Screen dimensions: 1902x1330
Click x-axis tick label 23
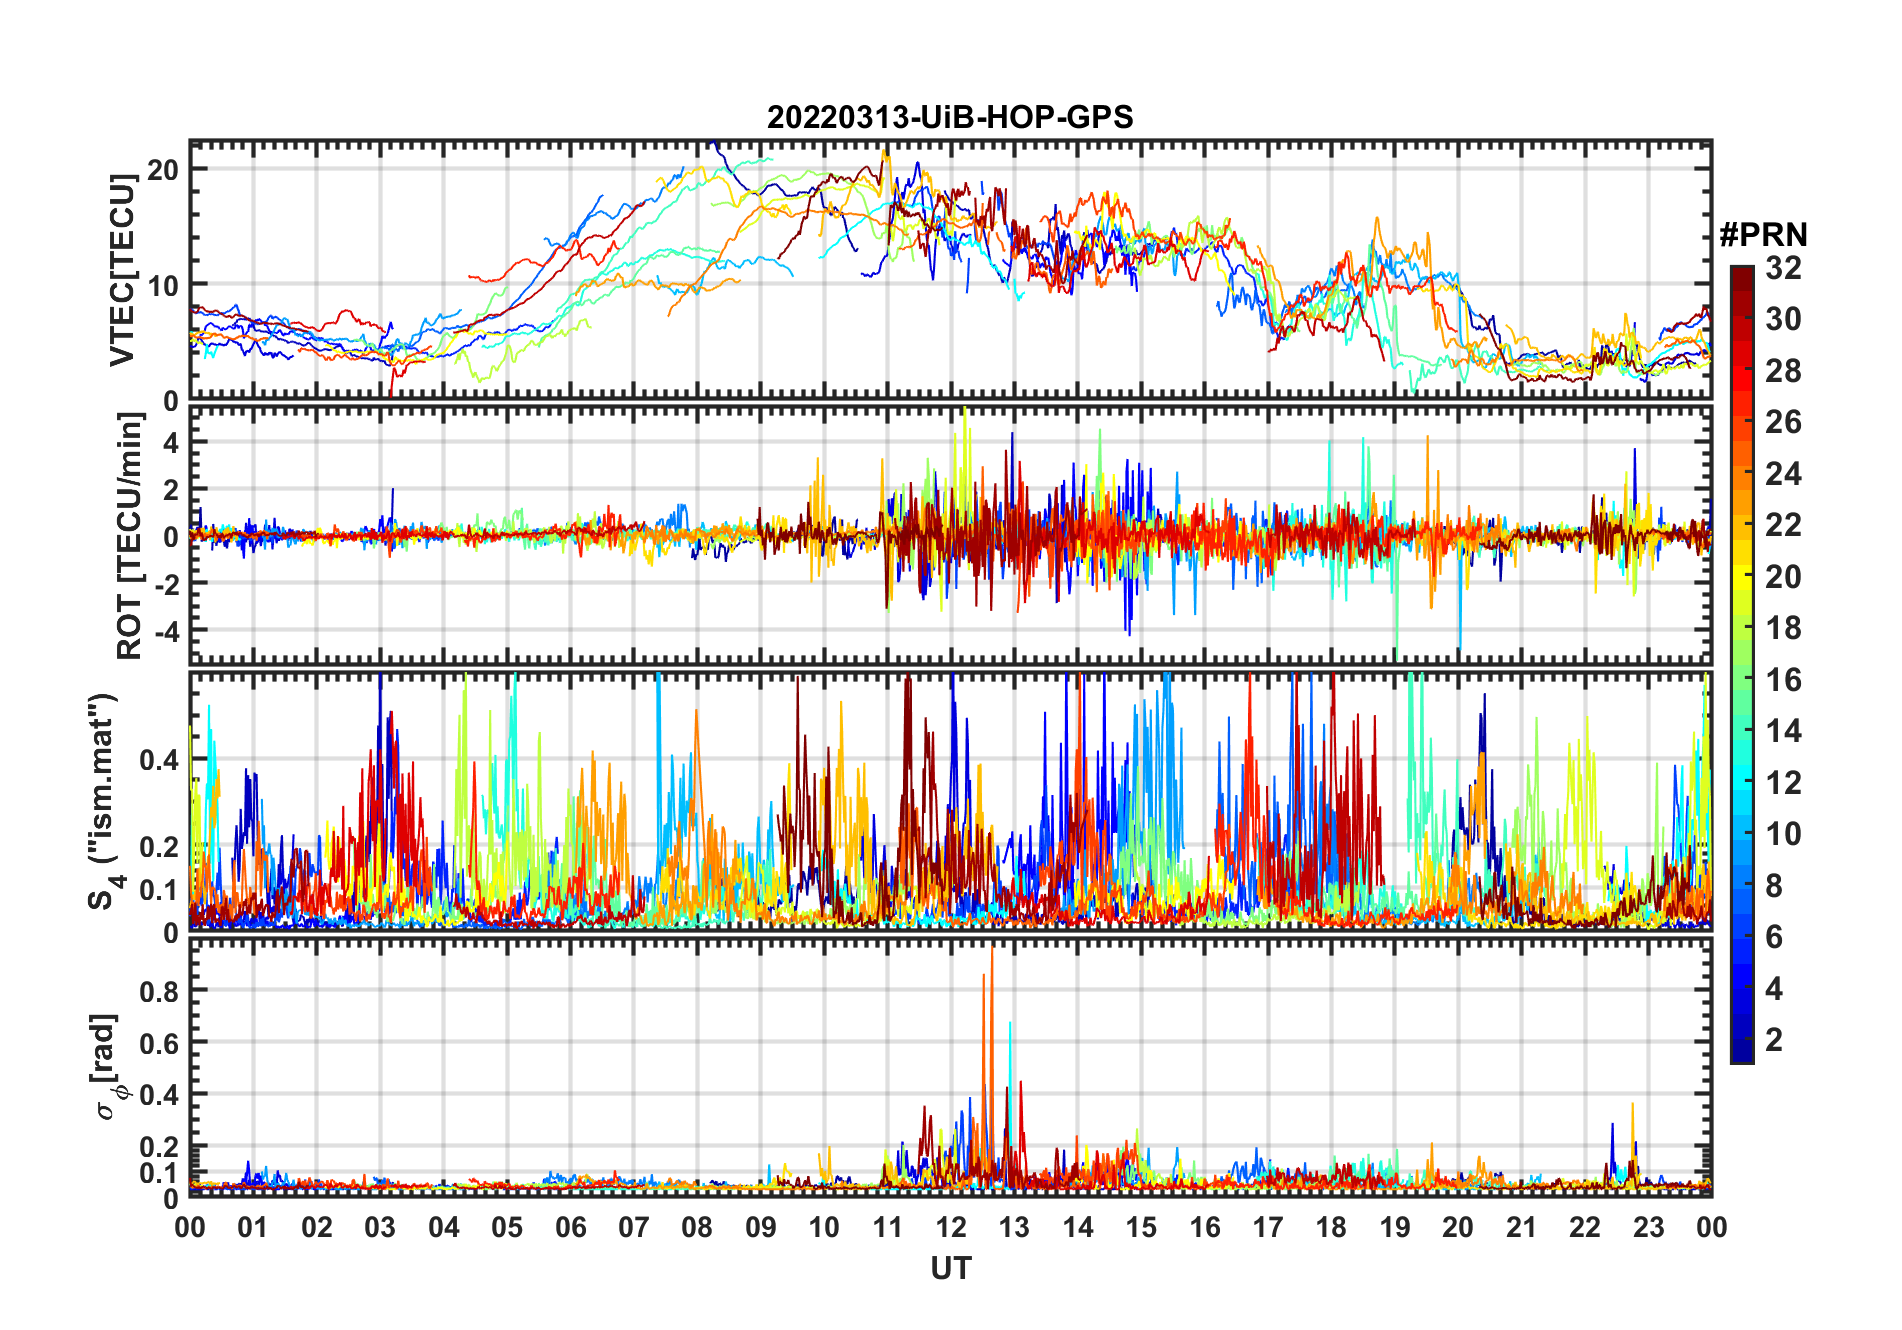coord(1648,1227)
